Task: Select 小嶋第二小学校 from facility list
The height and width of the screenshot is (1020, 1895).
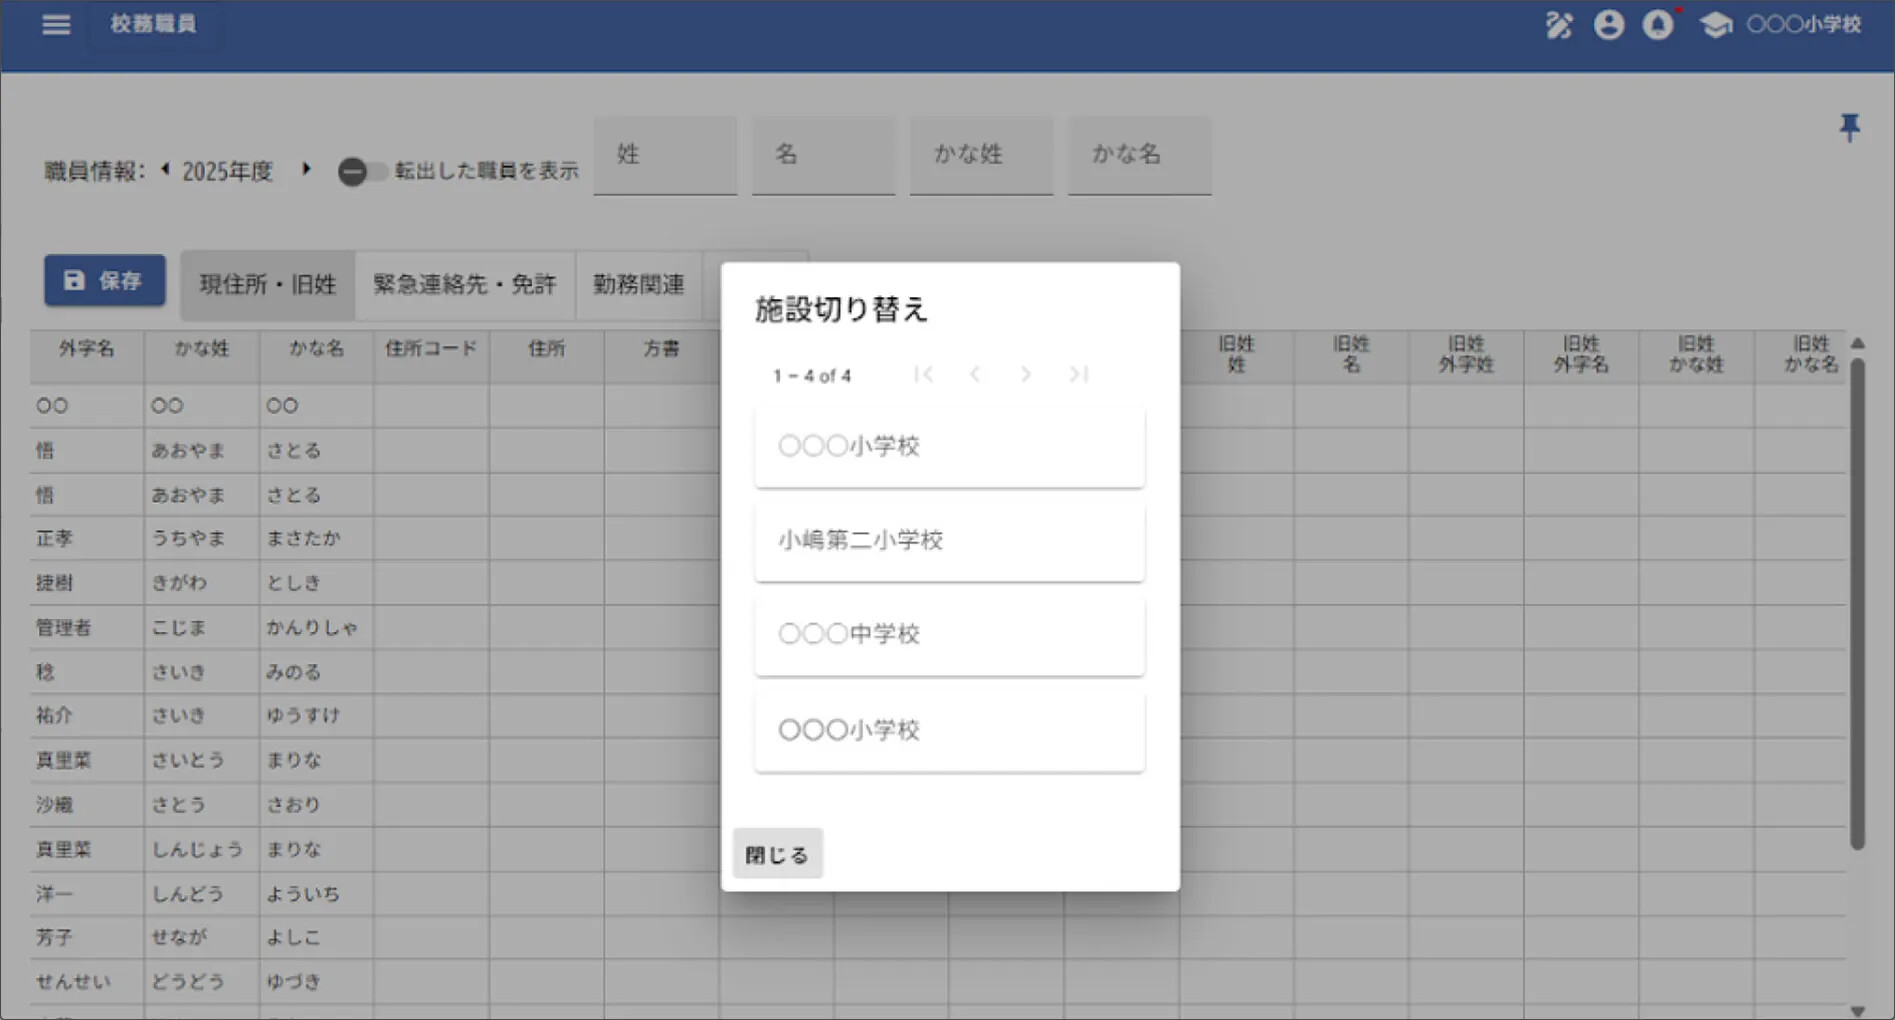Action: [947, 540]
